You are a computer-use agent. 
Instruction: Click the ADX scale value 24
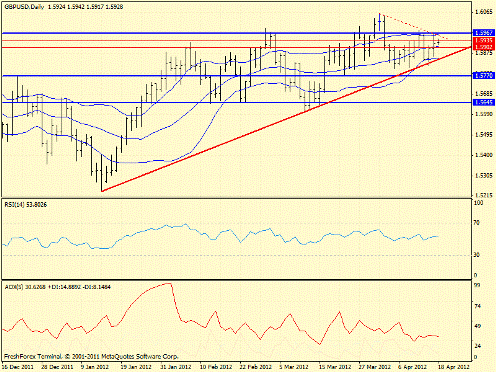(477, 346)
